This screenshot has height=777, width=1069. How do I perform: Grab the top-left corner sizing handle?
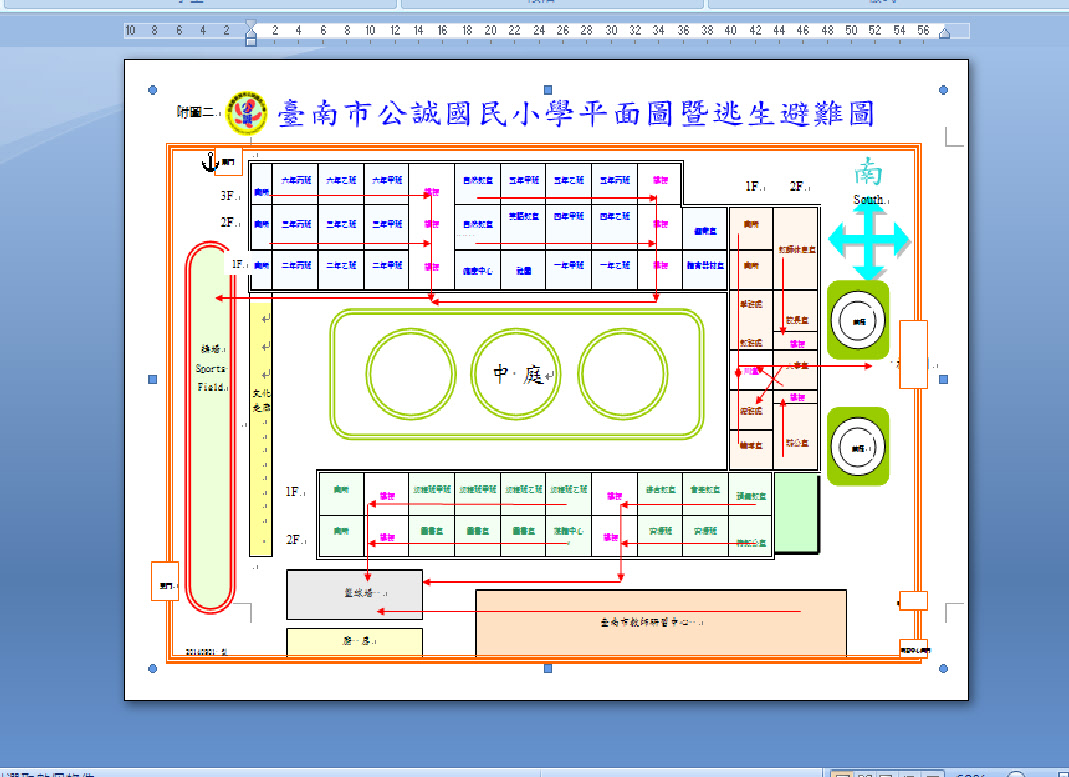pyautogui.click(x=152, y=90)
